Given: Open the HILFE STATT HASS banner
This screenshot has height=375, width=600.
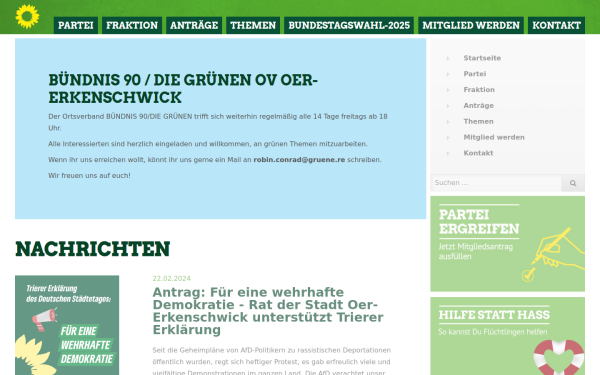Looking at the screenshot, I should pyautogui.click(x=507, y=336).
